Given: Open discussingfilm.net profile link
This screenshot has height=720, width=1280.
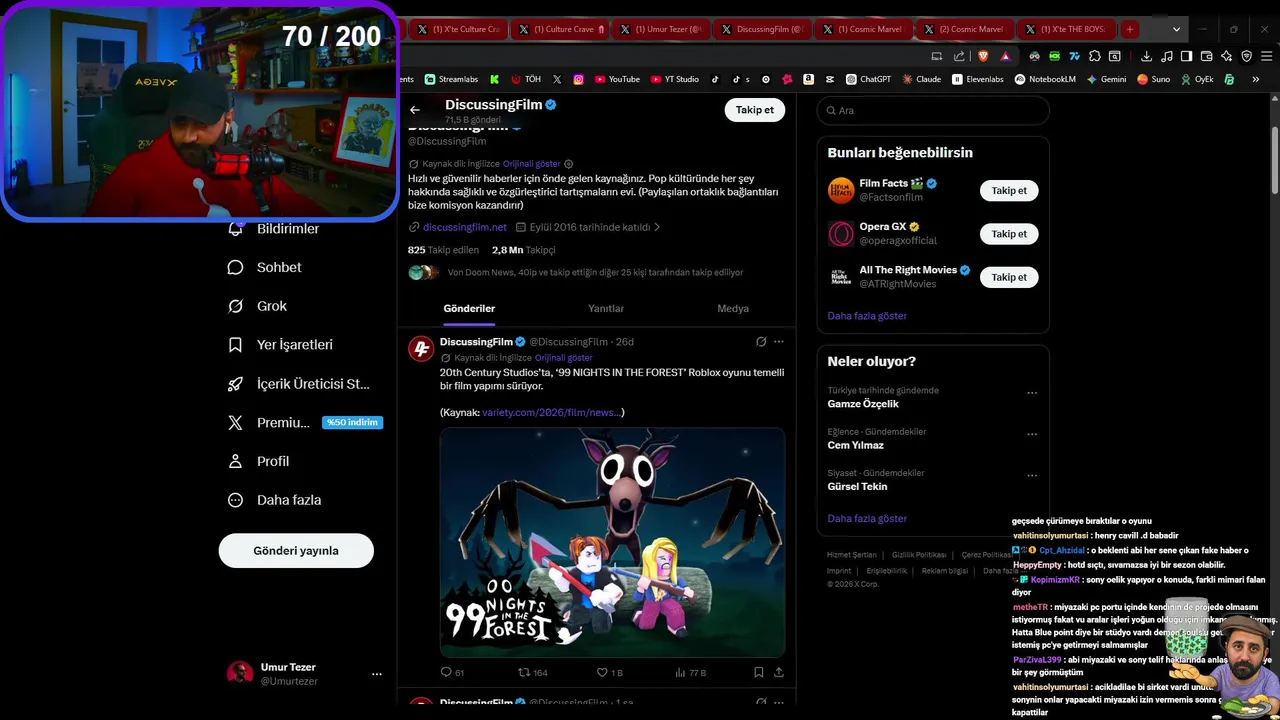Looking at the screenshot, I should 465,227.
